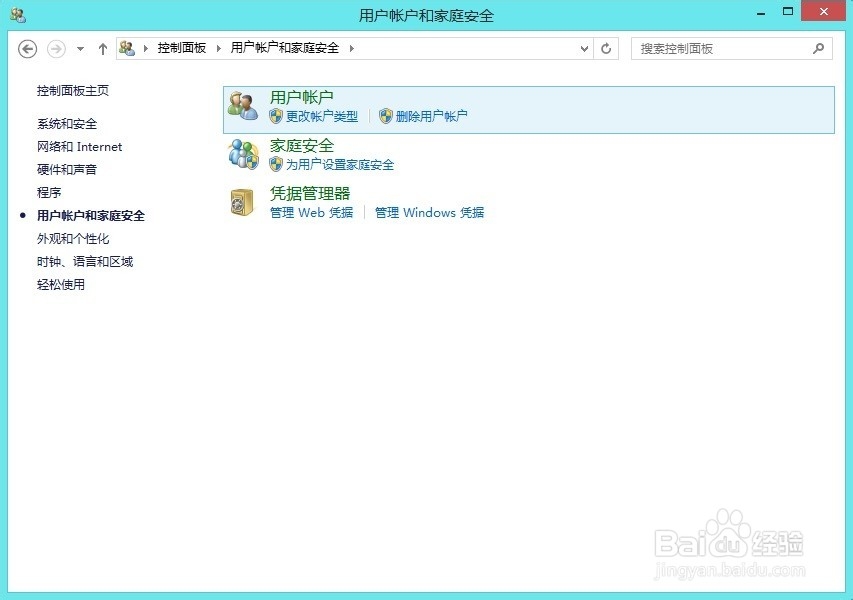Click inside the 搜索控制面板 search field
The width and height of the screenshot is (853, 600).
point(720,48)
